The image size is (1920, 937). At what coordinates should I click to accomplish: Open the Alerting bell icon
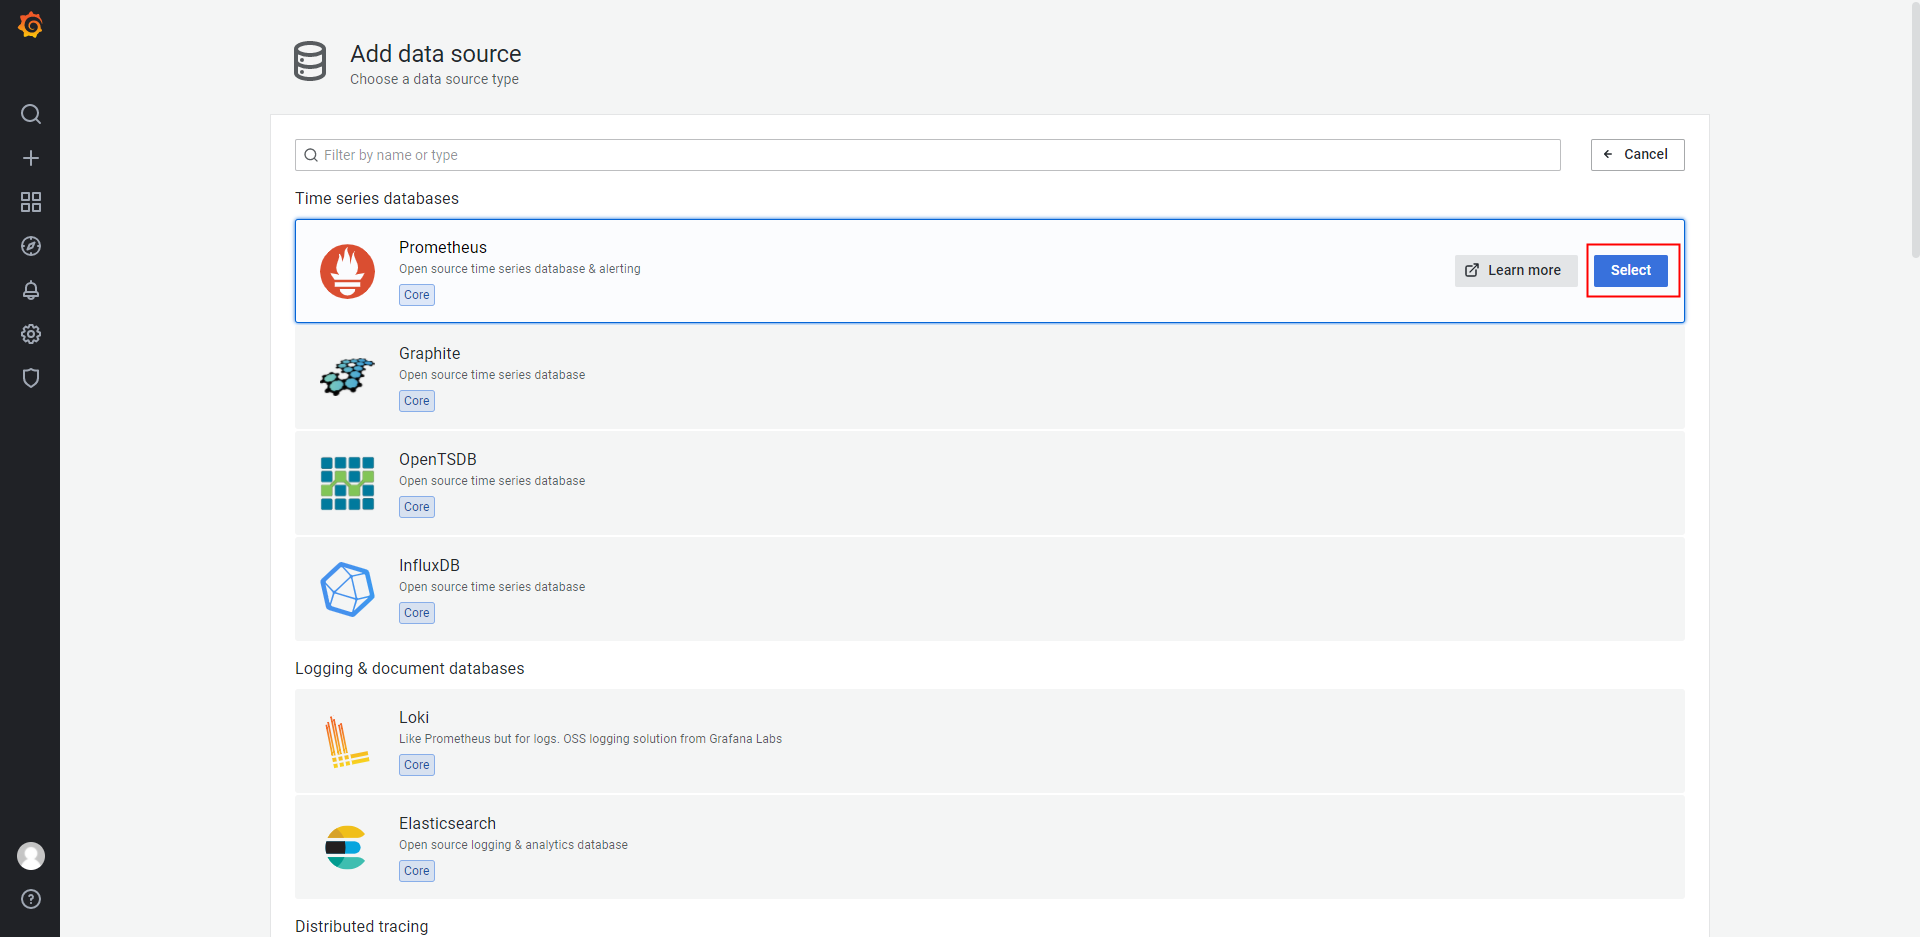coord(31,290)
